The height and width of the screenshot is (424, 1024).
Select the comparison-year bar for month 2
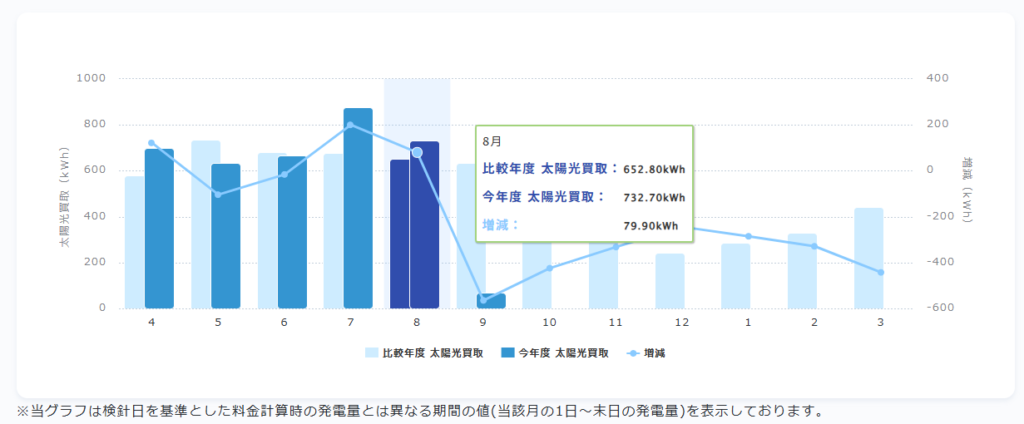pyautogui.click(x=802, y=271)
